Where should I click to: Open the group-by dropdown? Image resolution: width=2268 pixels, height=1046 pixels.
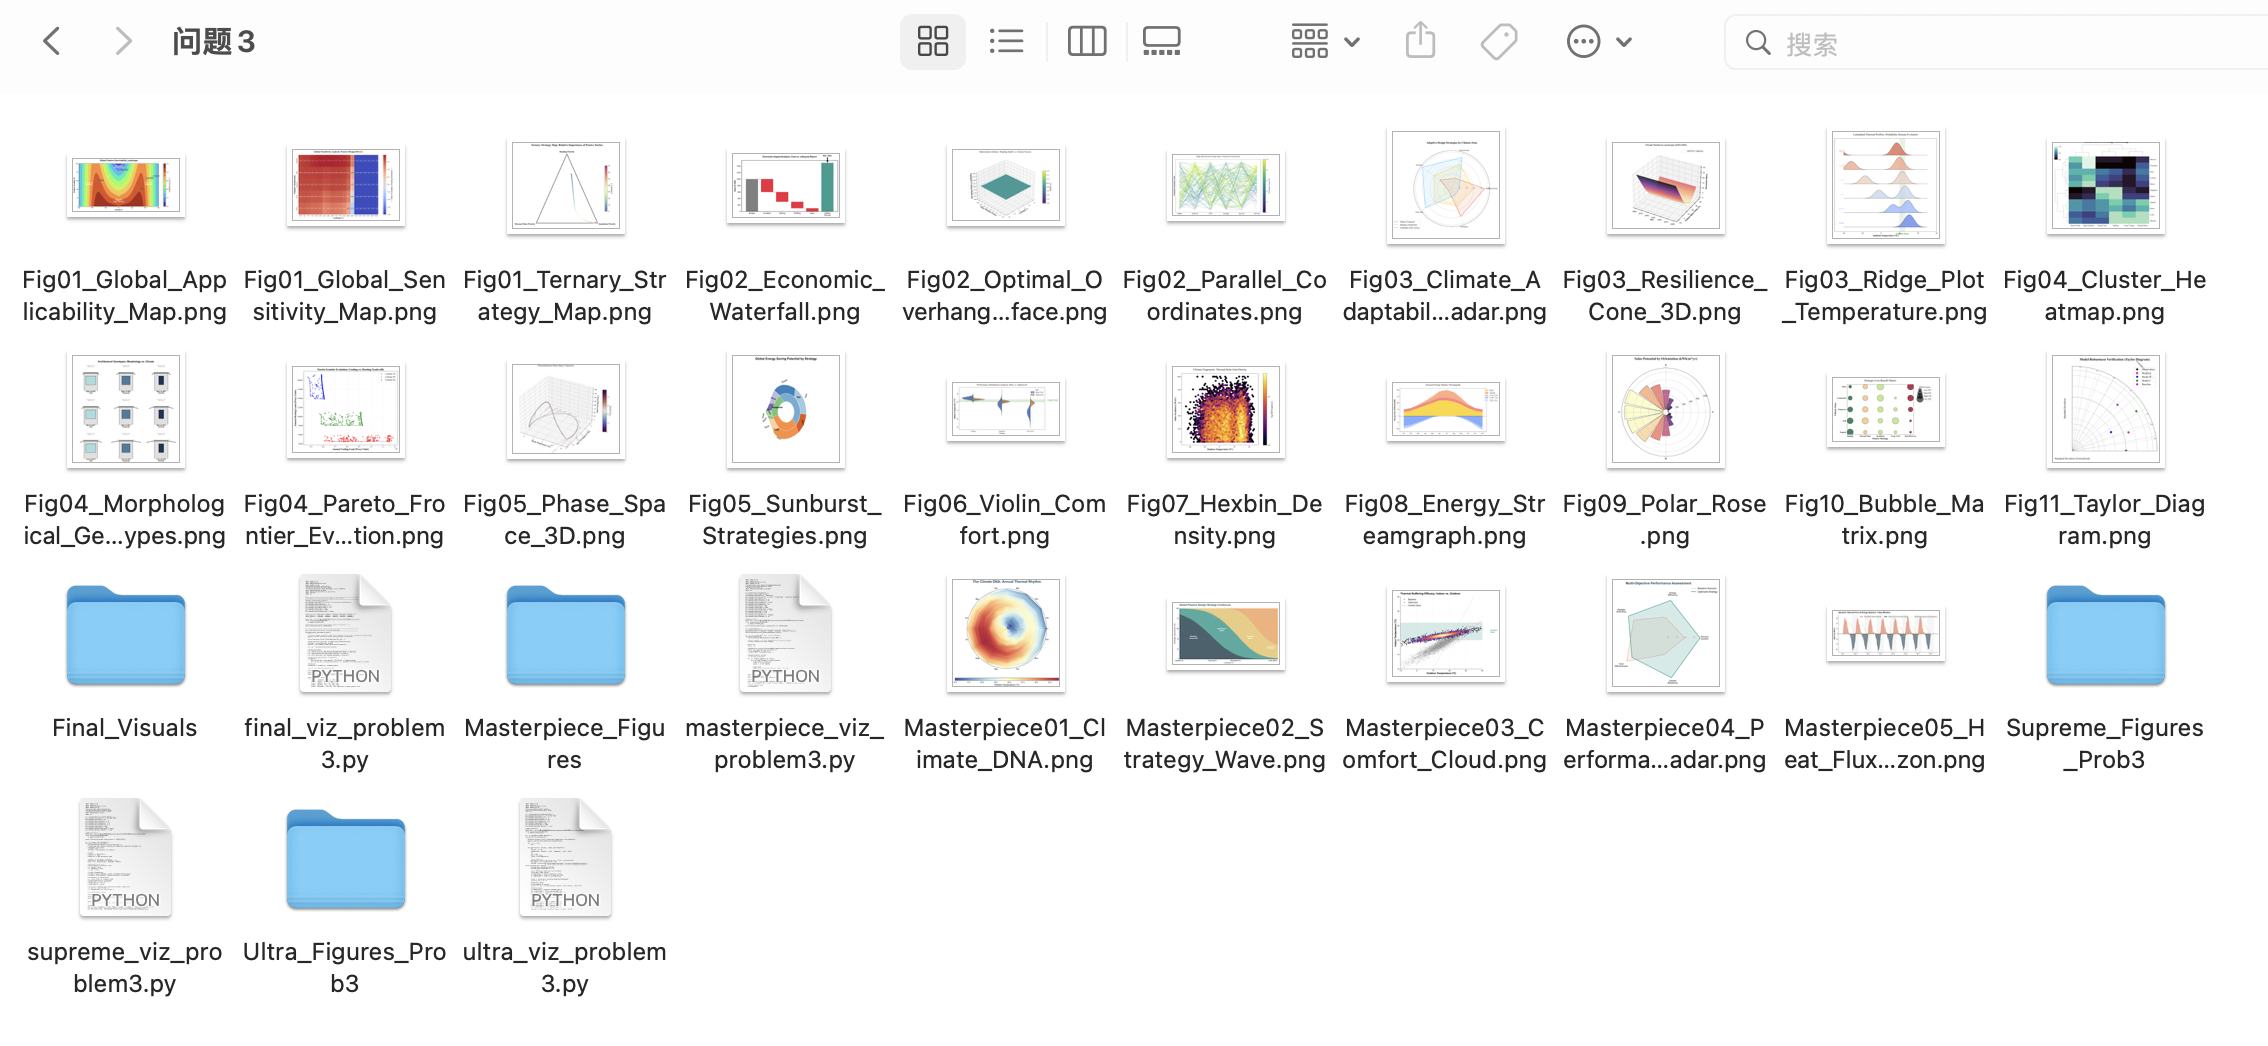(x=1324, y=42)
